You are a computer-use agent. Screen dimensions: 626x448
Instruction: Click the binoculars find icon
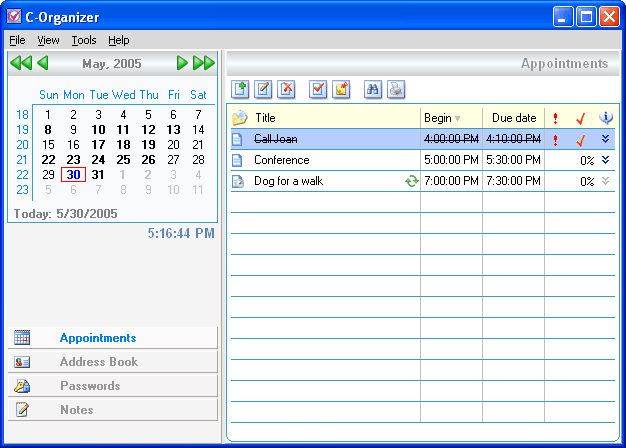click(x=372, y=89)
